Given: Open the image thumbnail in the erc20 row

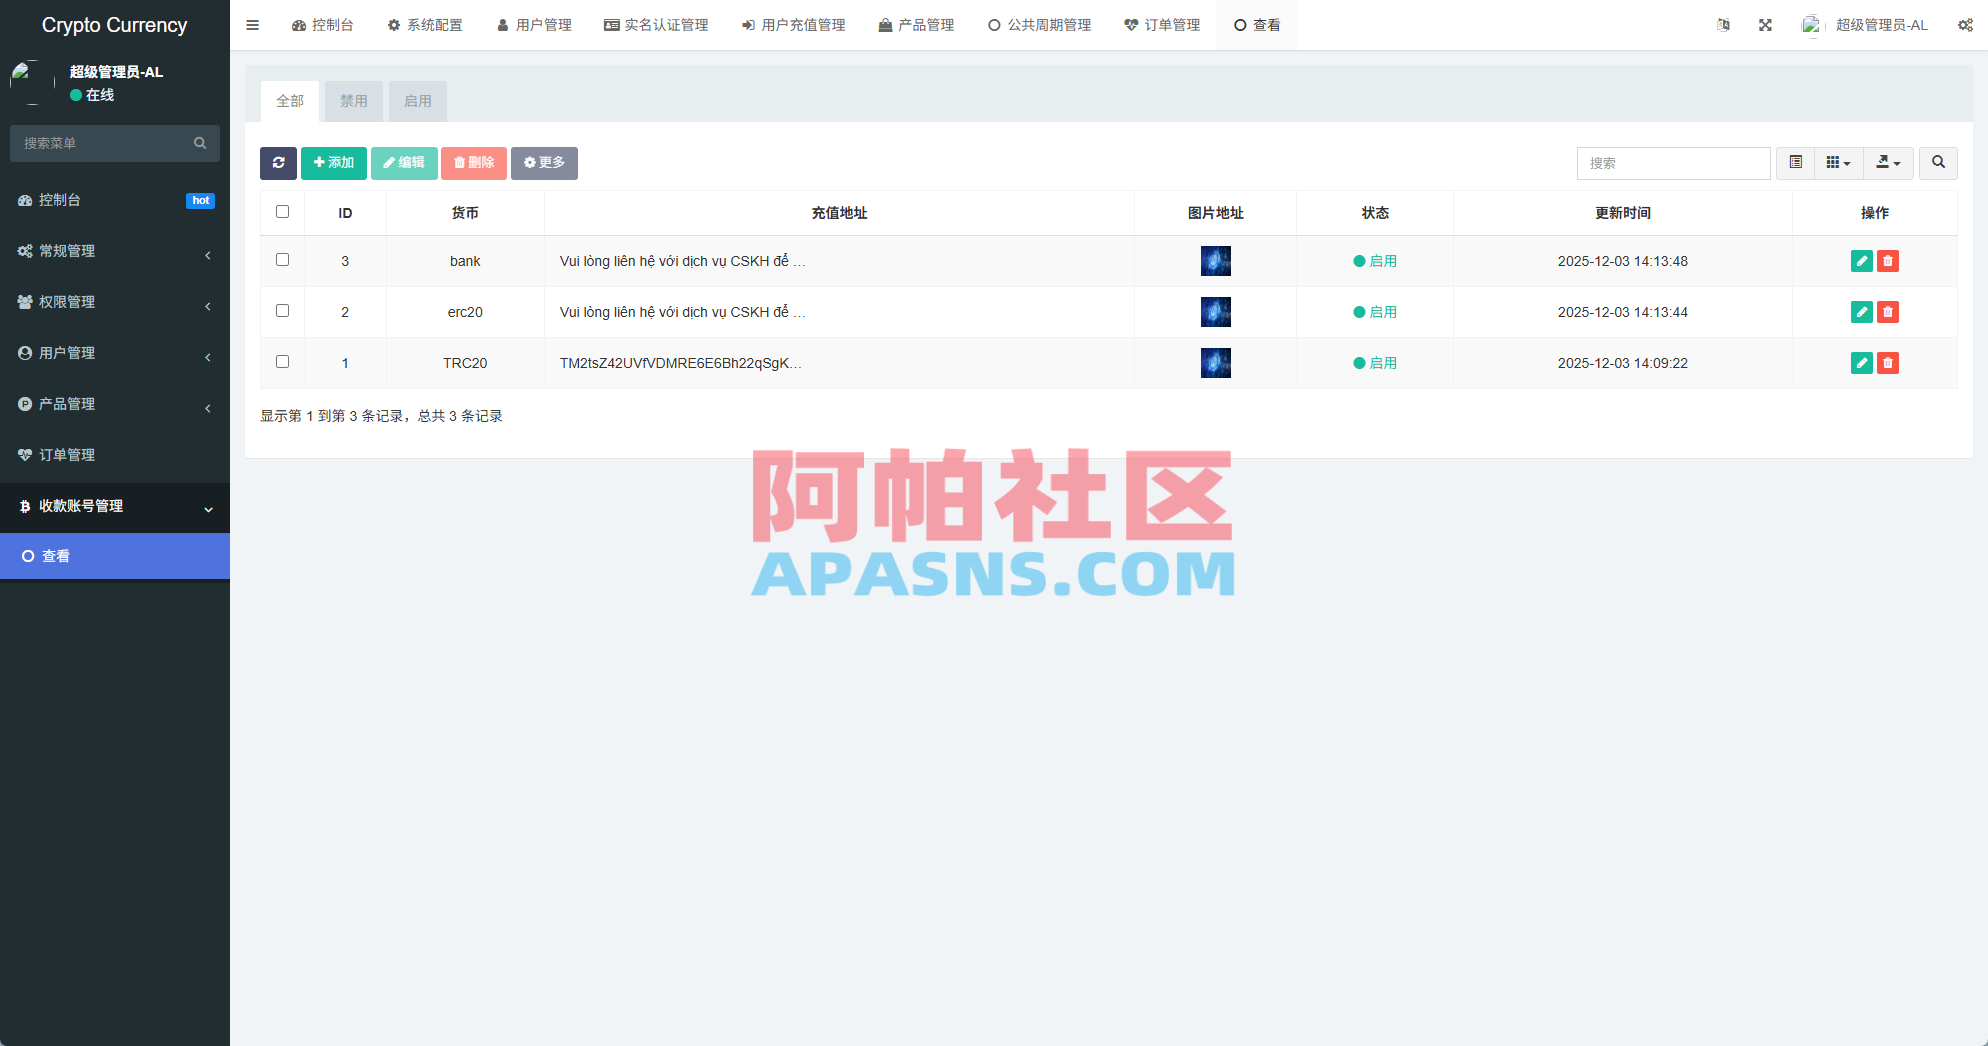Looking at the screenshot, I should tap(1215, 312).
